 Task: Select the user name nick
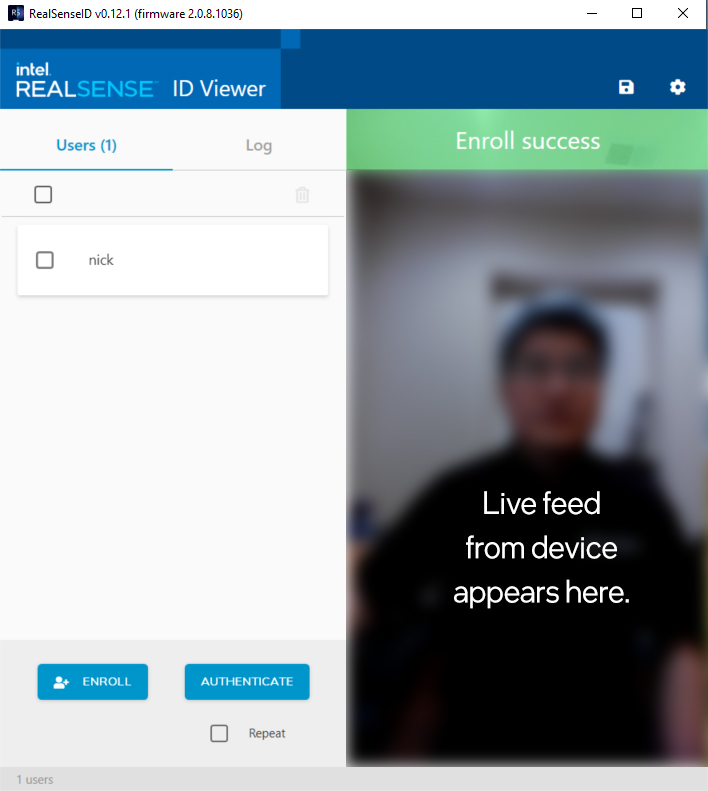(x=101, y=260)
